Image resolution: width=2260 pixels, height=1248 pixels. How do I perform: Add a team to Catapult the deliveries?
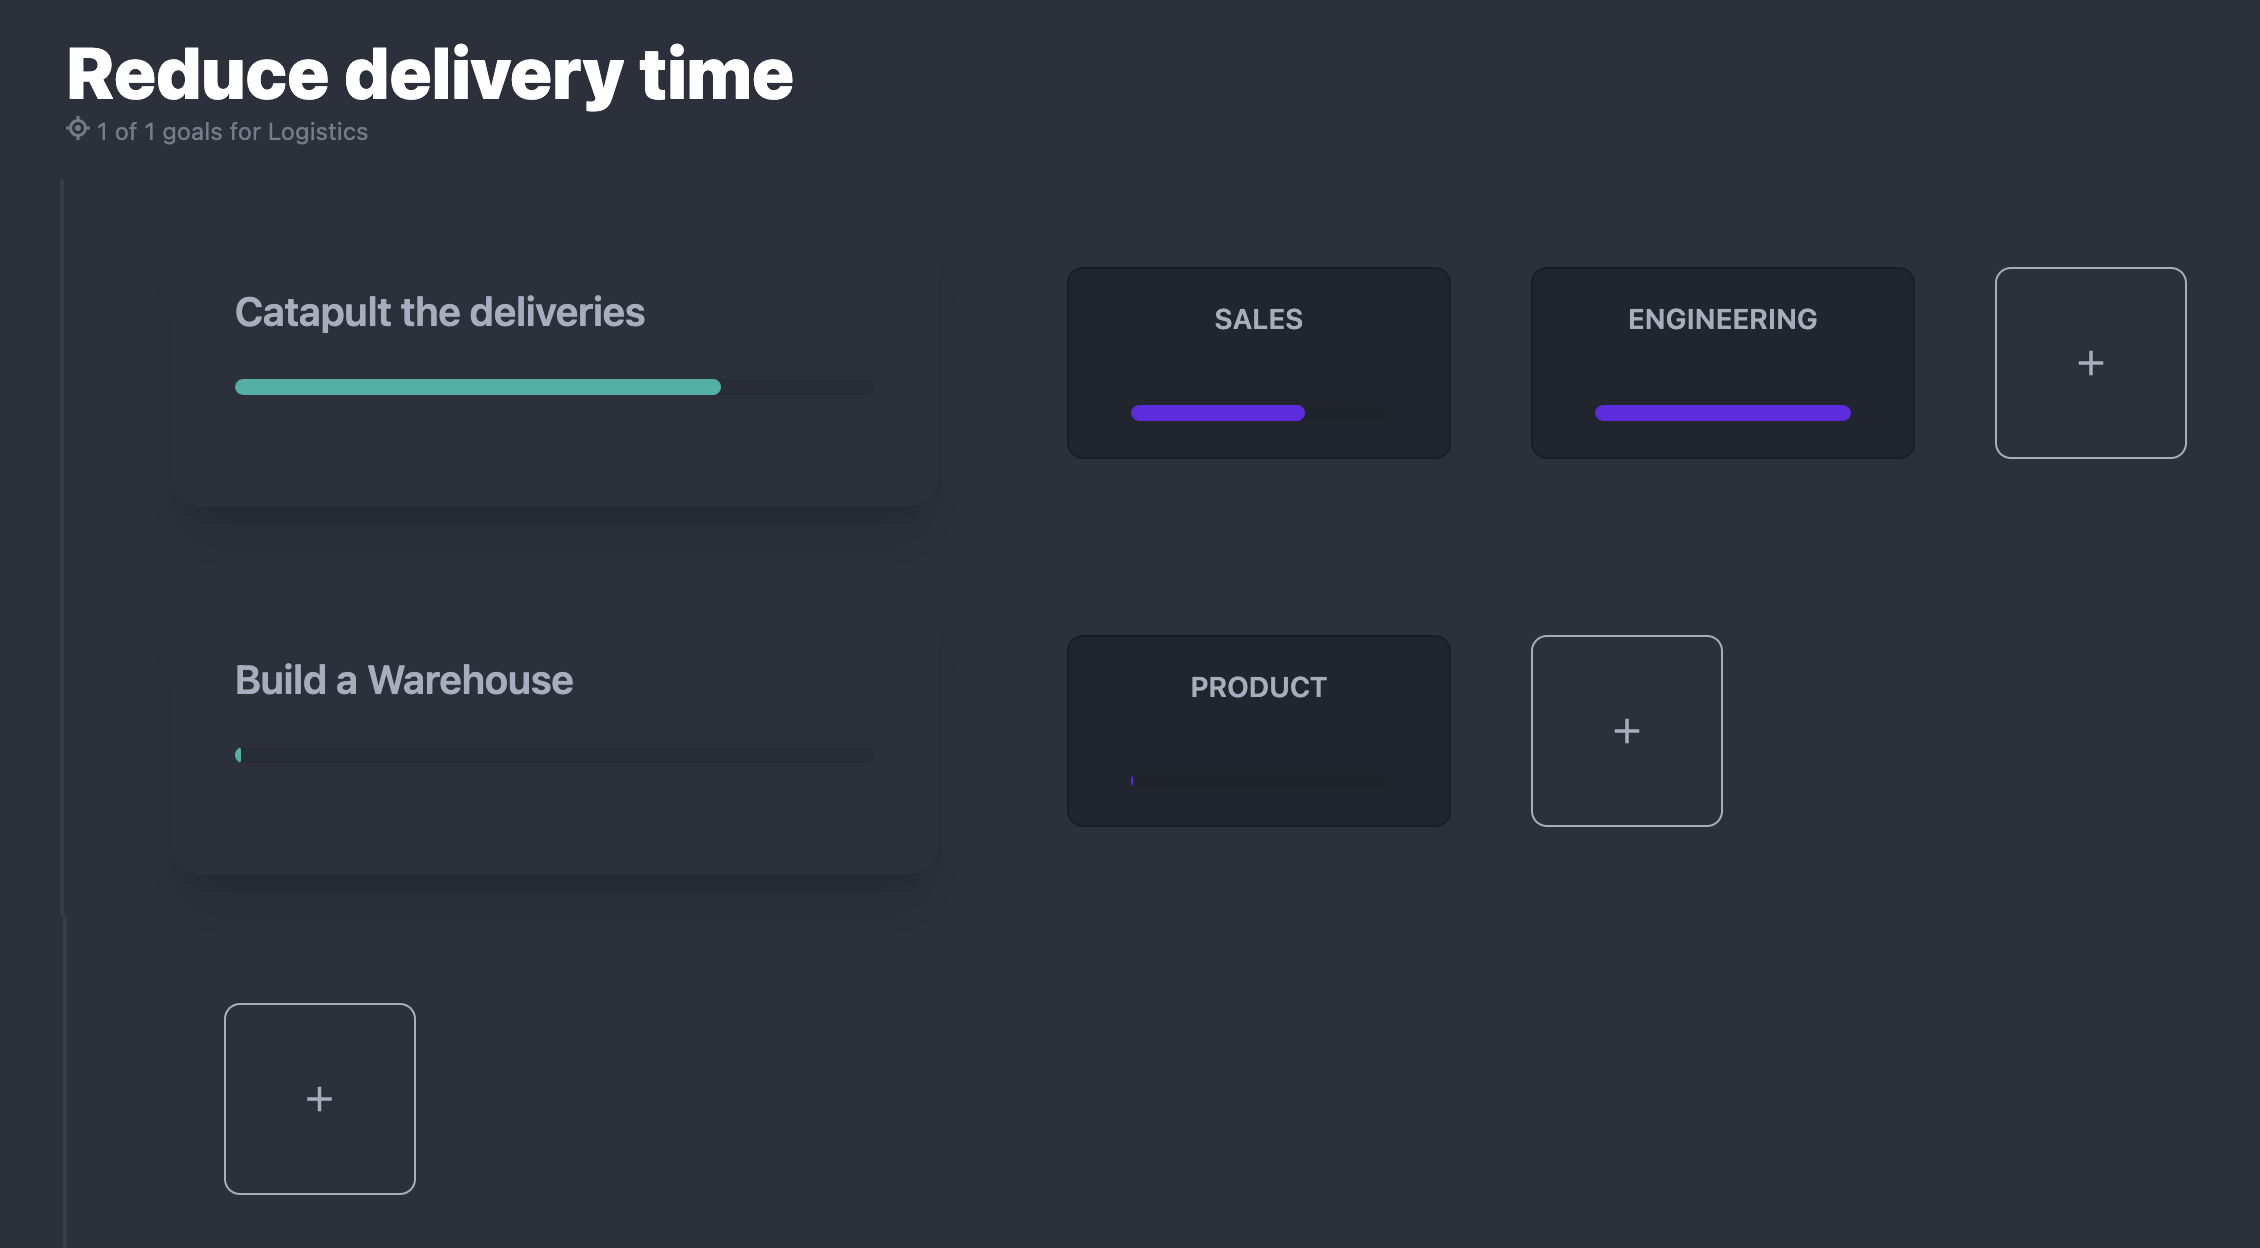pos(2090,363)
